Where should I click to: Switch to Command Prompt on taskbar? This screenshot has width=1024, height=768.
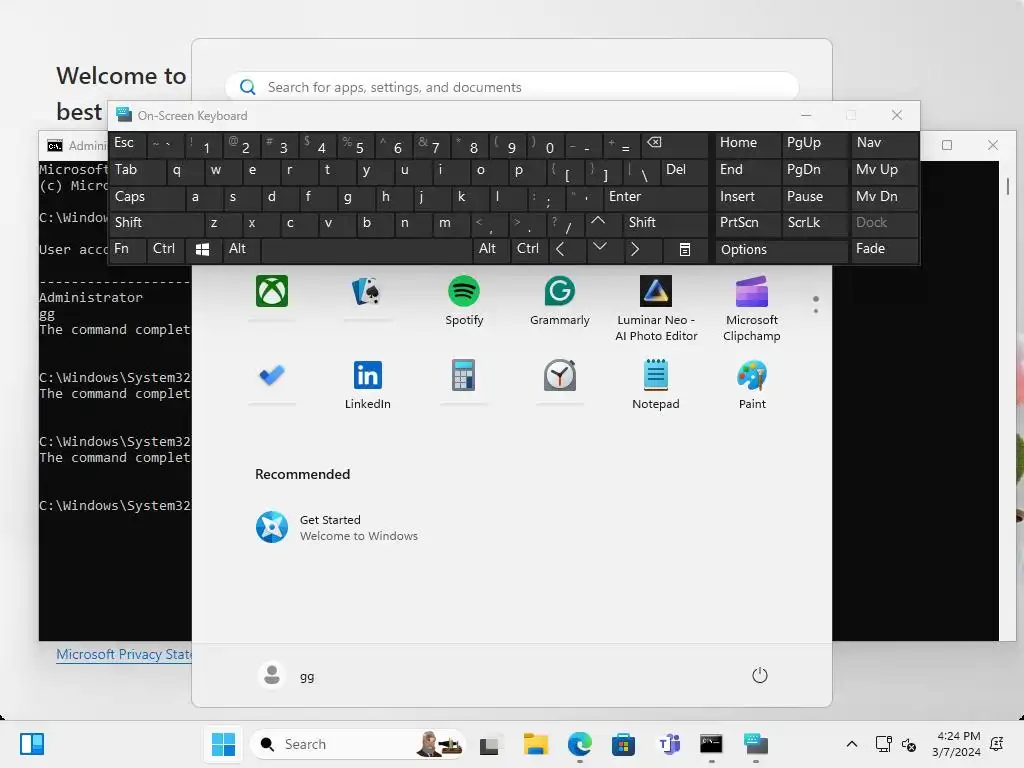pyautogui.click(x=711, y=744)
